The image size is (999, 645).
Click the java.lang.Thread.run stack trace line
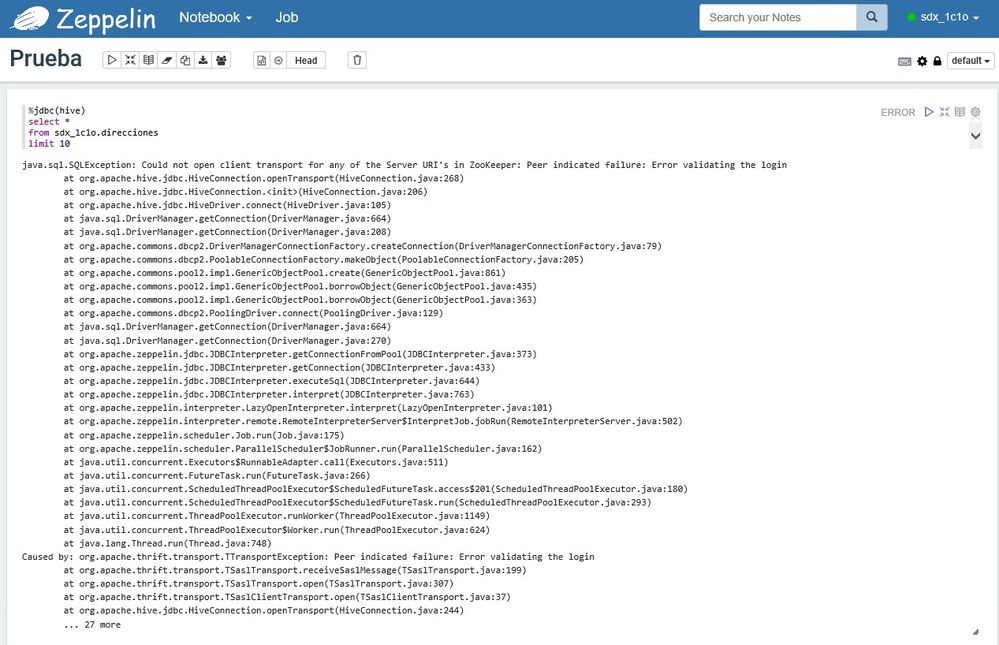(168, 544)
